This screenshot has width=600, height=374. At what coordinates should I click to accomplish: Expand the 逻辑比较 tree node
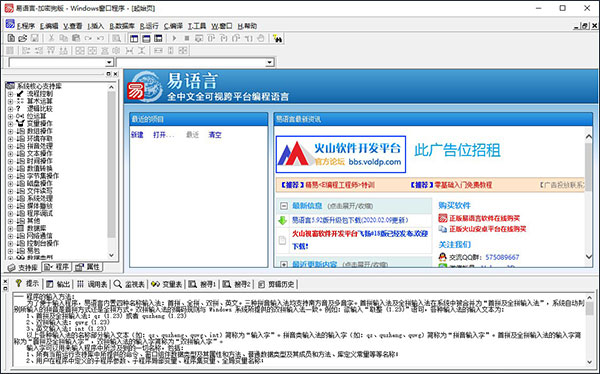pos(10,109)
